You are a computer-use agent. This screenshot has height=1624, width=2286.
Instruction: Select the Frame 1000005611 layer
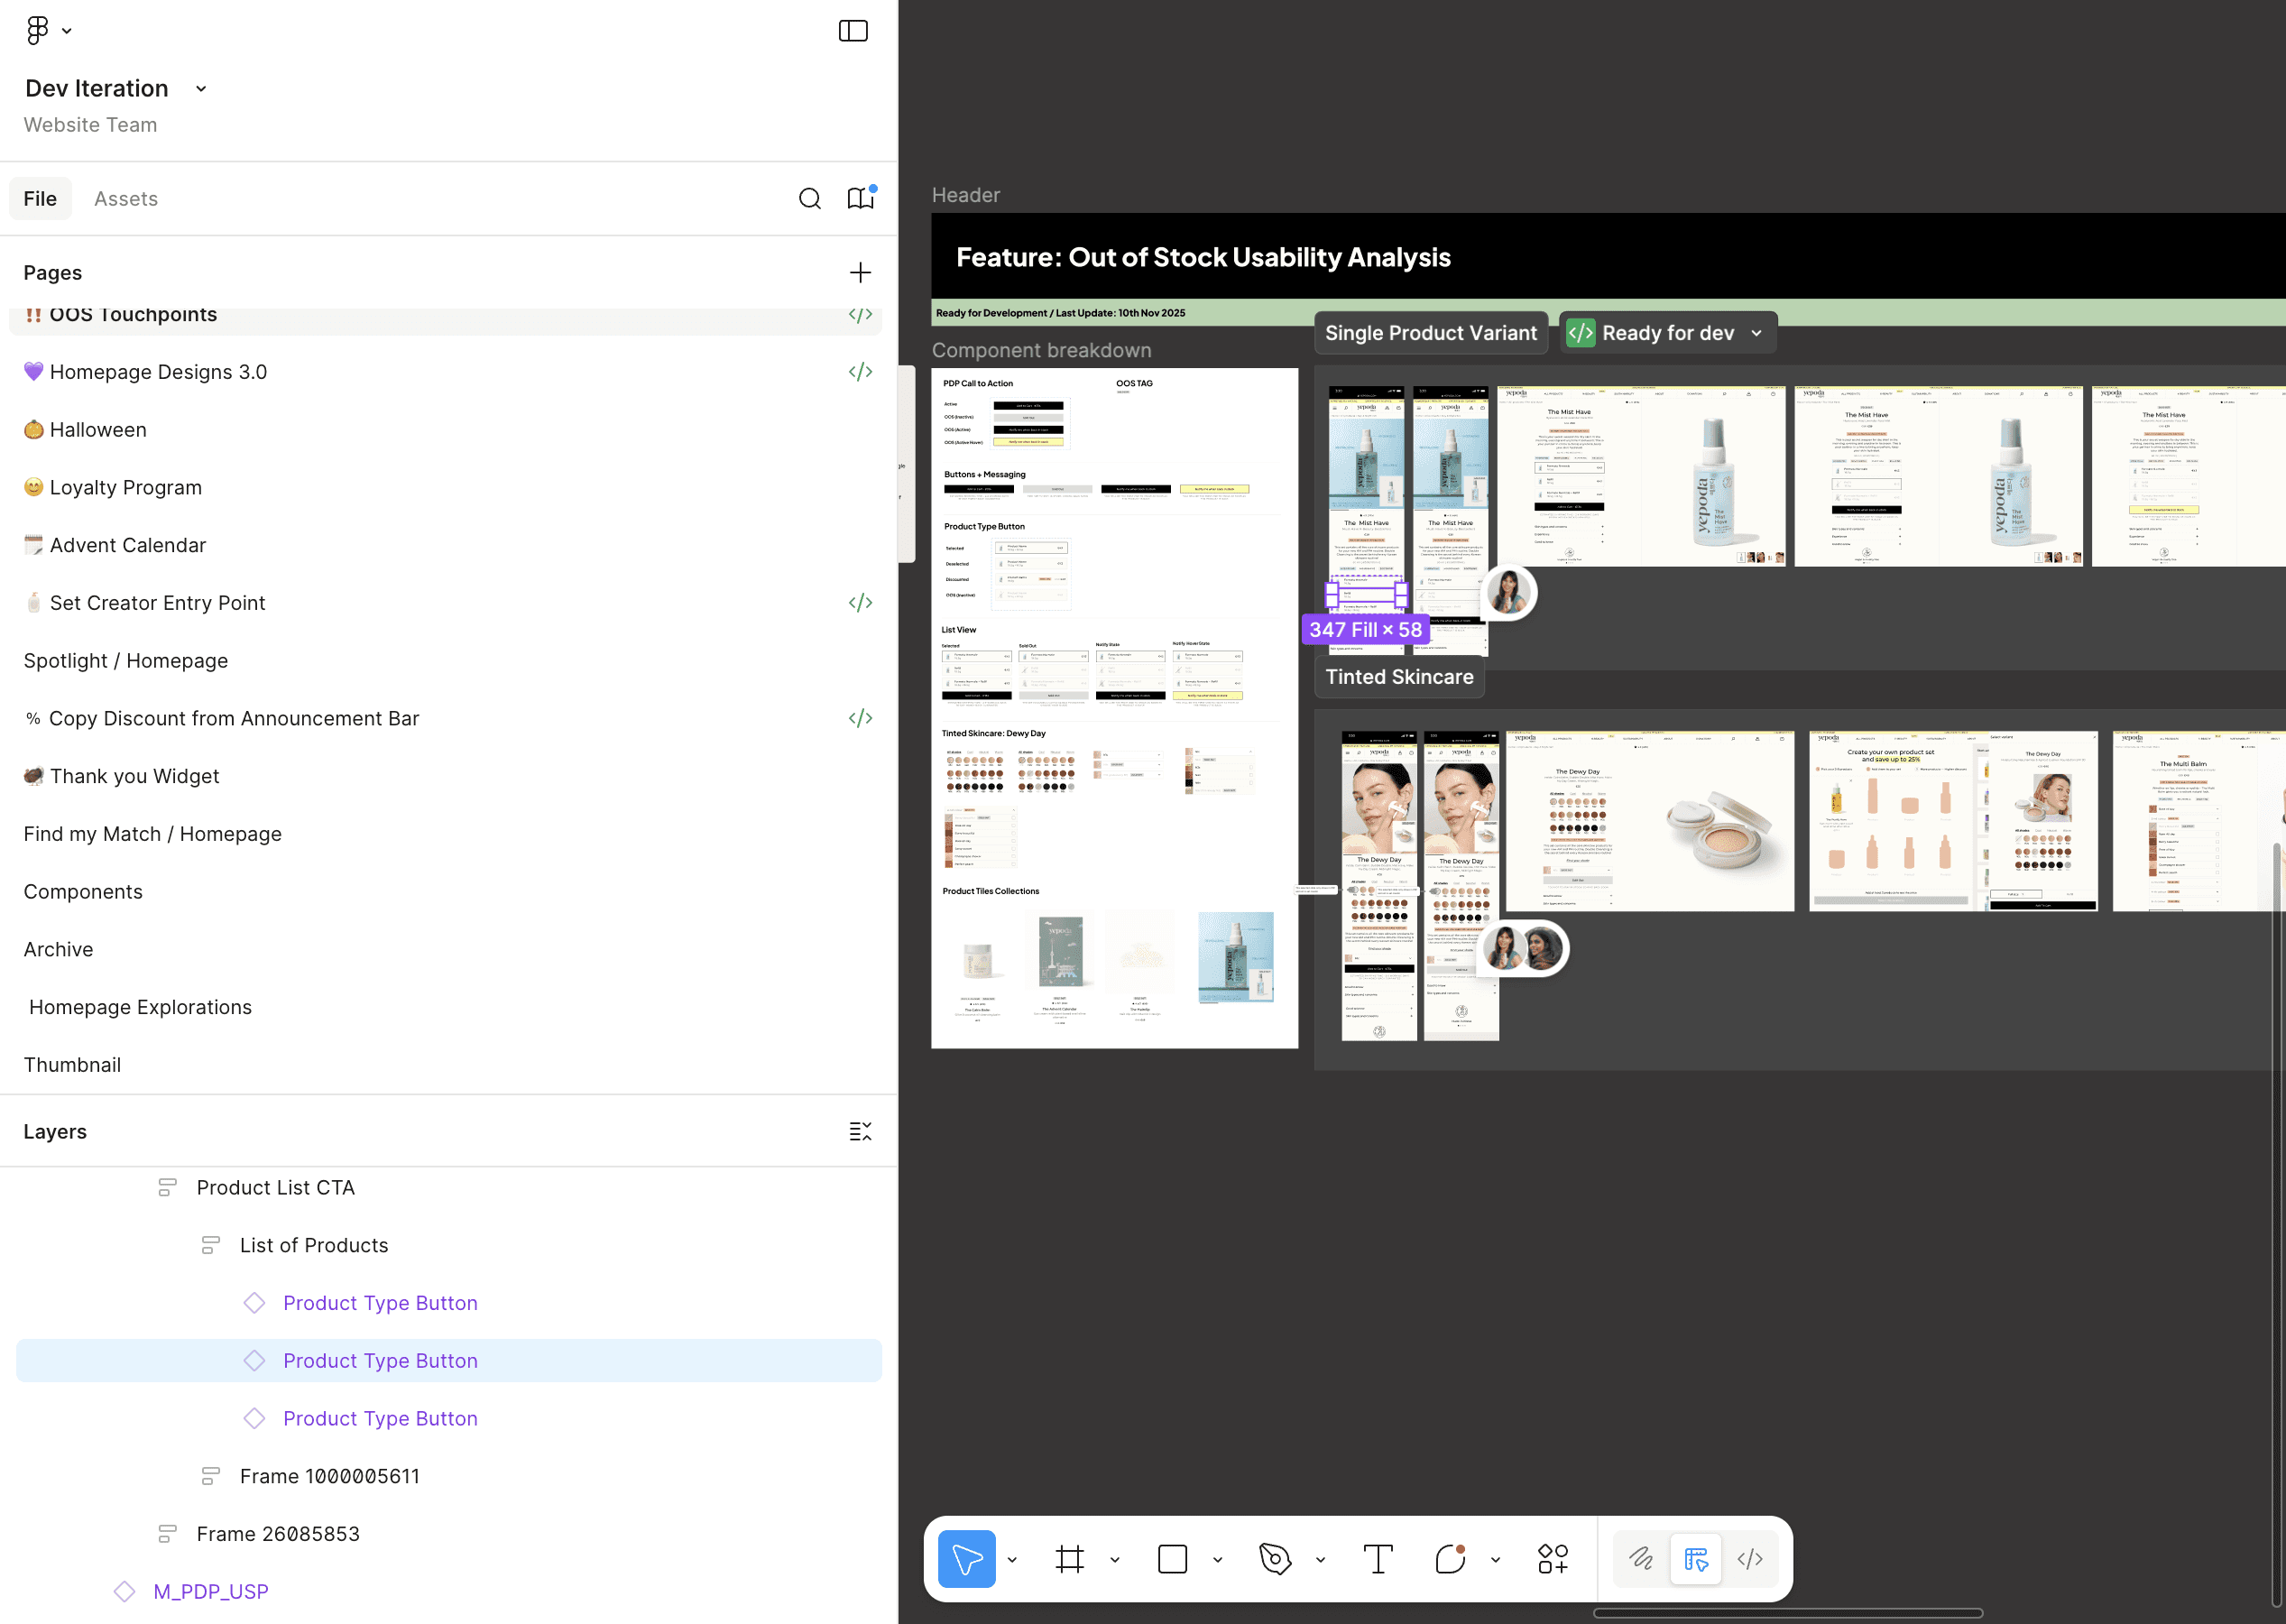pos(329,1476)
